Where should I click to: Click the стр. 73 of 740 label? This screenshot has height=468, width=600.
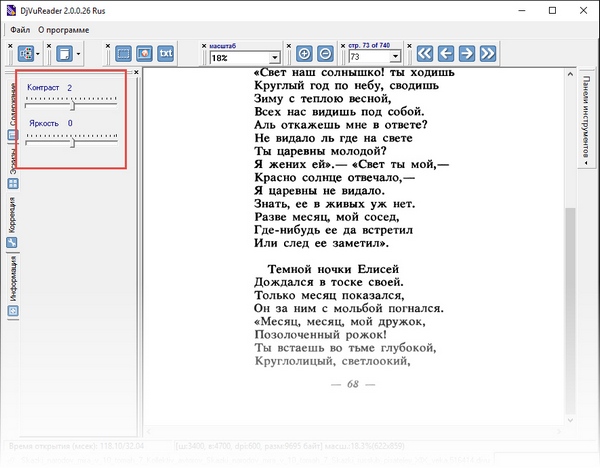pos(369,45)
